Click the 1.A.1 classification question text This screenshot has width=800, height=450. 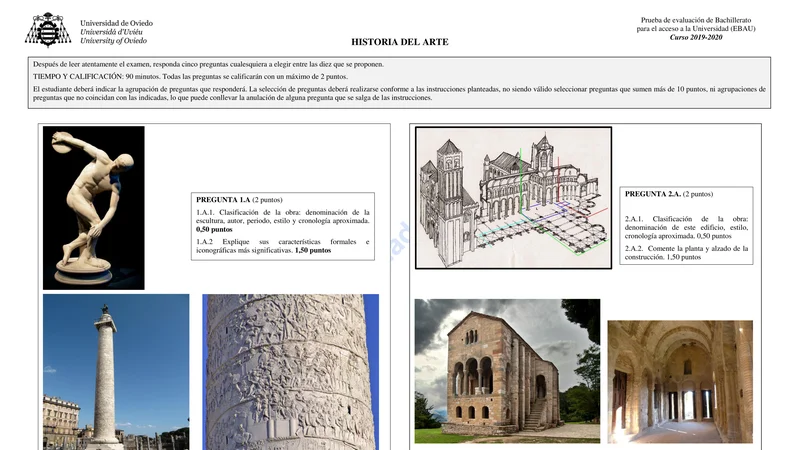283,221
